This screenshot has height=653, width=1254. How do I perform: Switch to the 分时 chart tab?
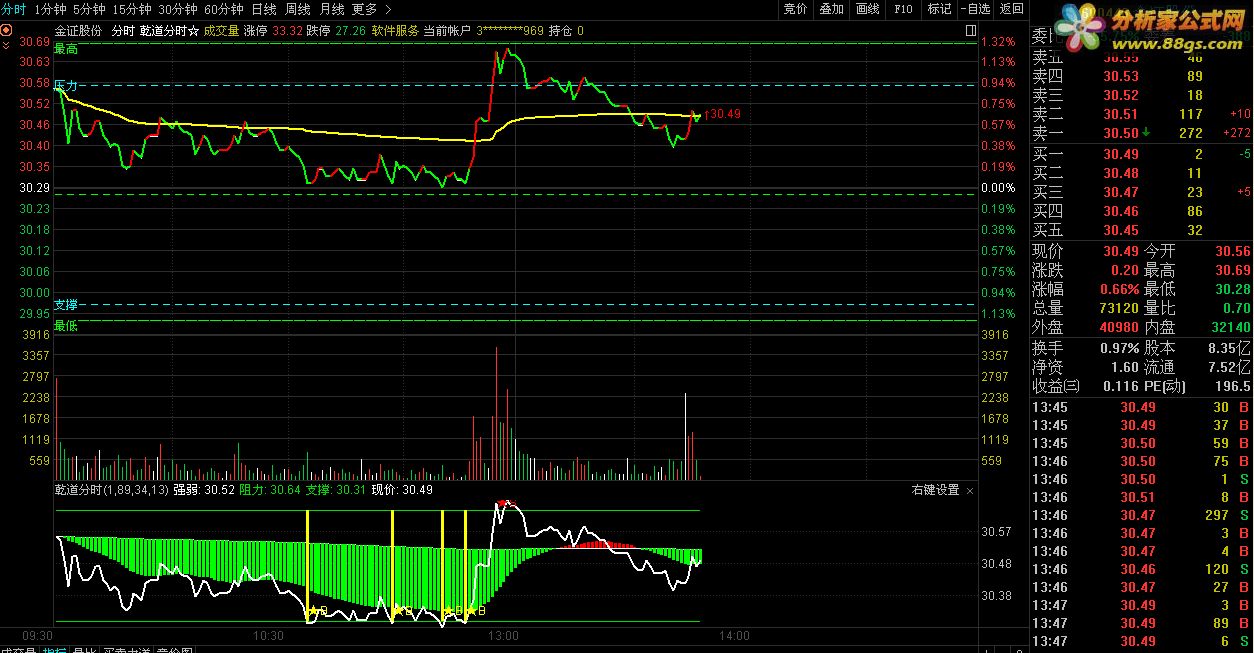click(14, 9)
